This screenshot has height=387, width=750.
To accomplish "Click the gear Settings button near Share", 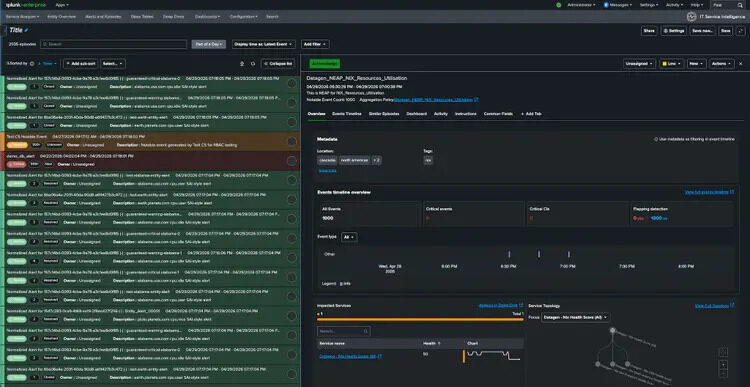I will 674,31.
